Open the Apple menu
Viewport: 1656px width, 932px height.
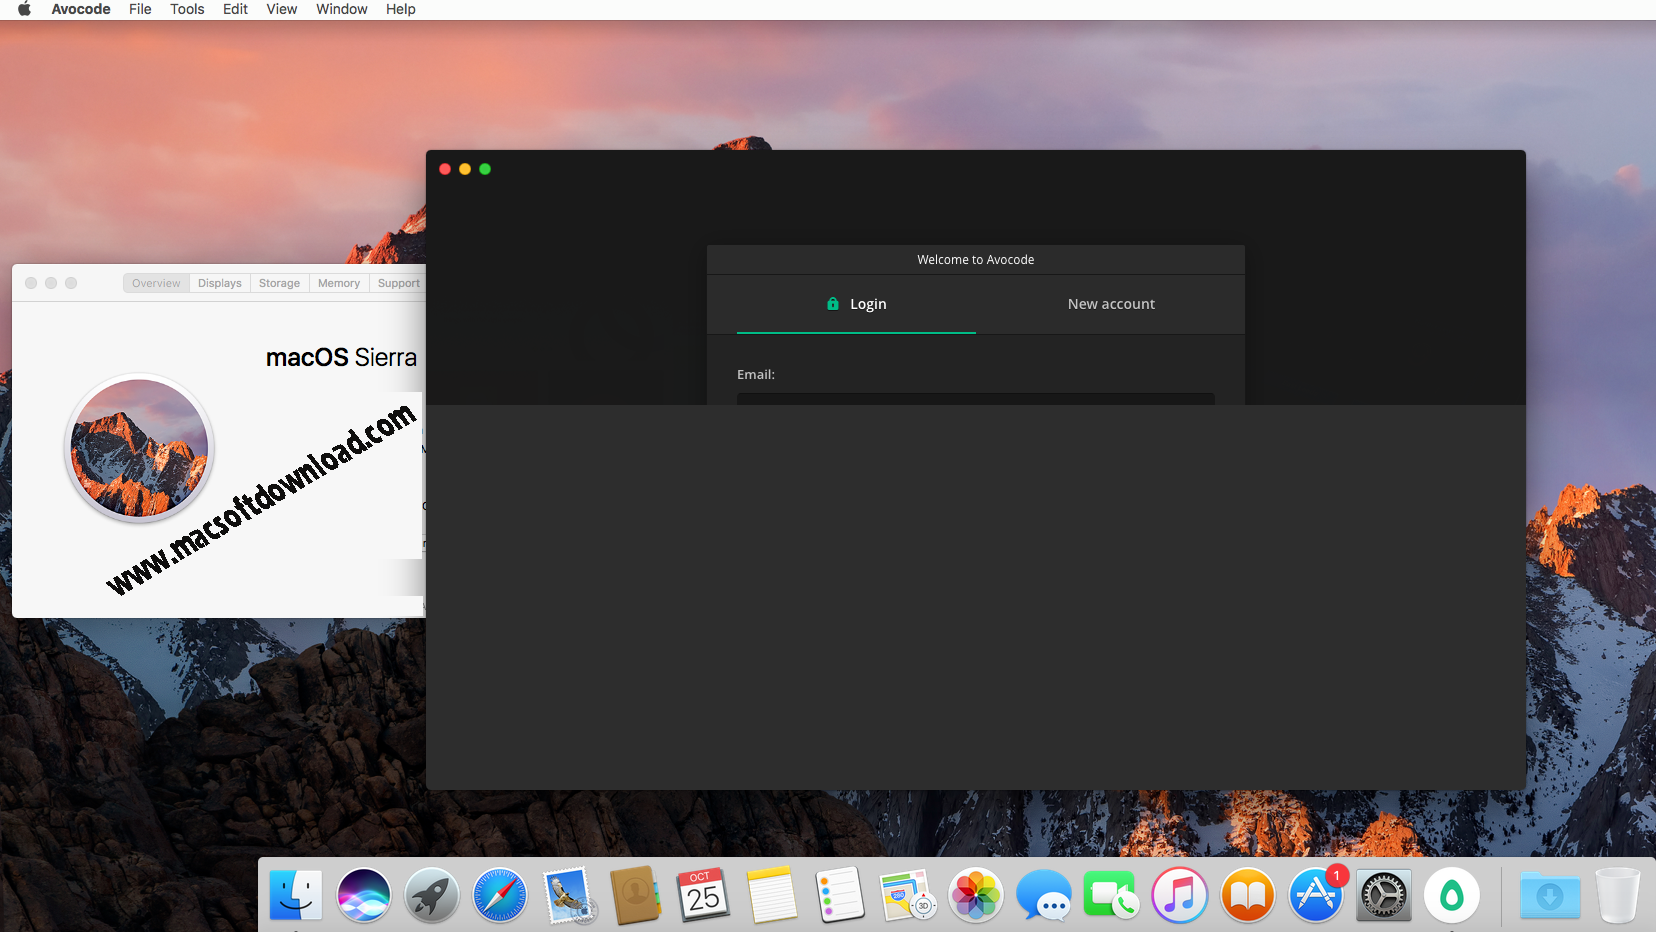tap(24, 9)
